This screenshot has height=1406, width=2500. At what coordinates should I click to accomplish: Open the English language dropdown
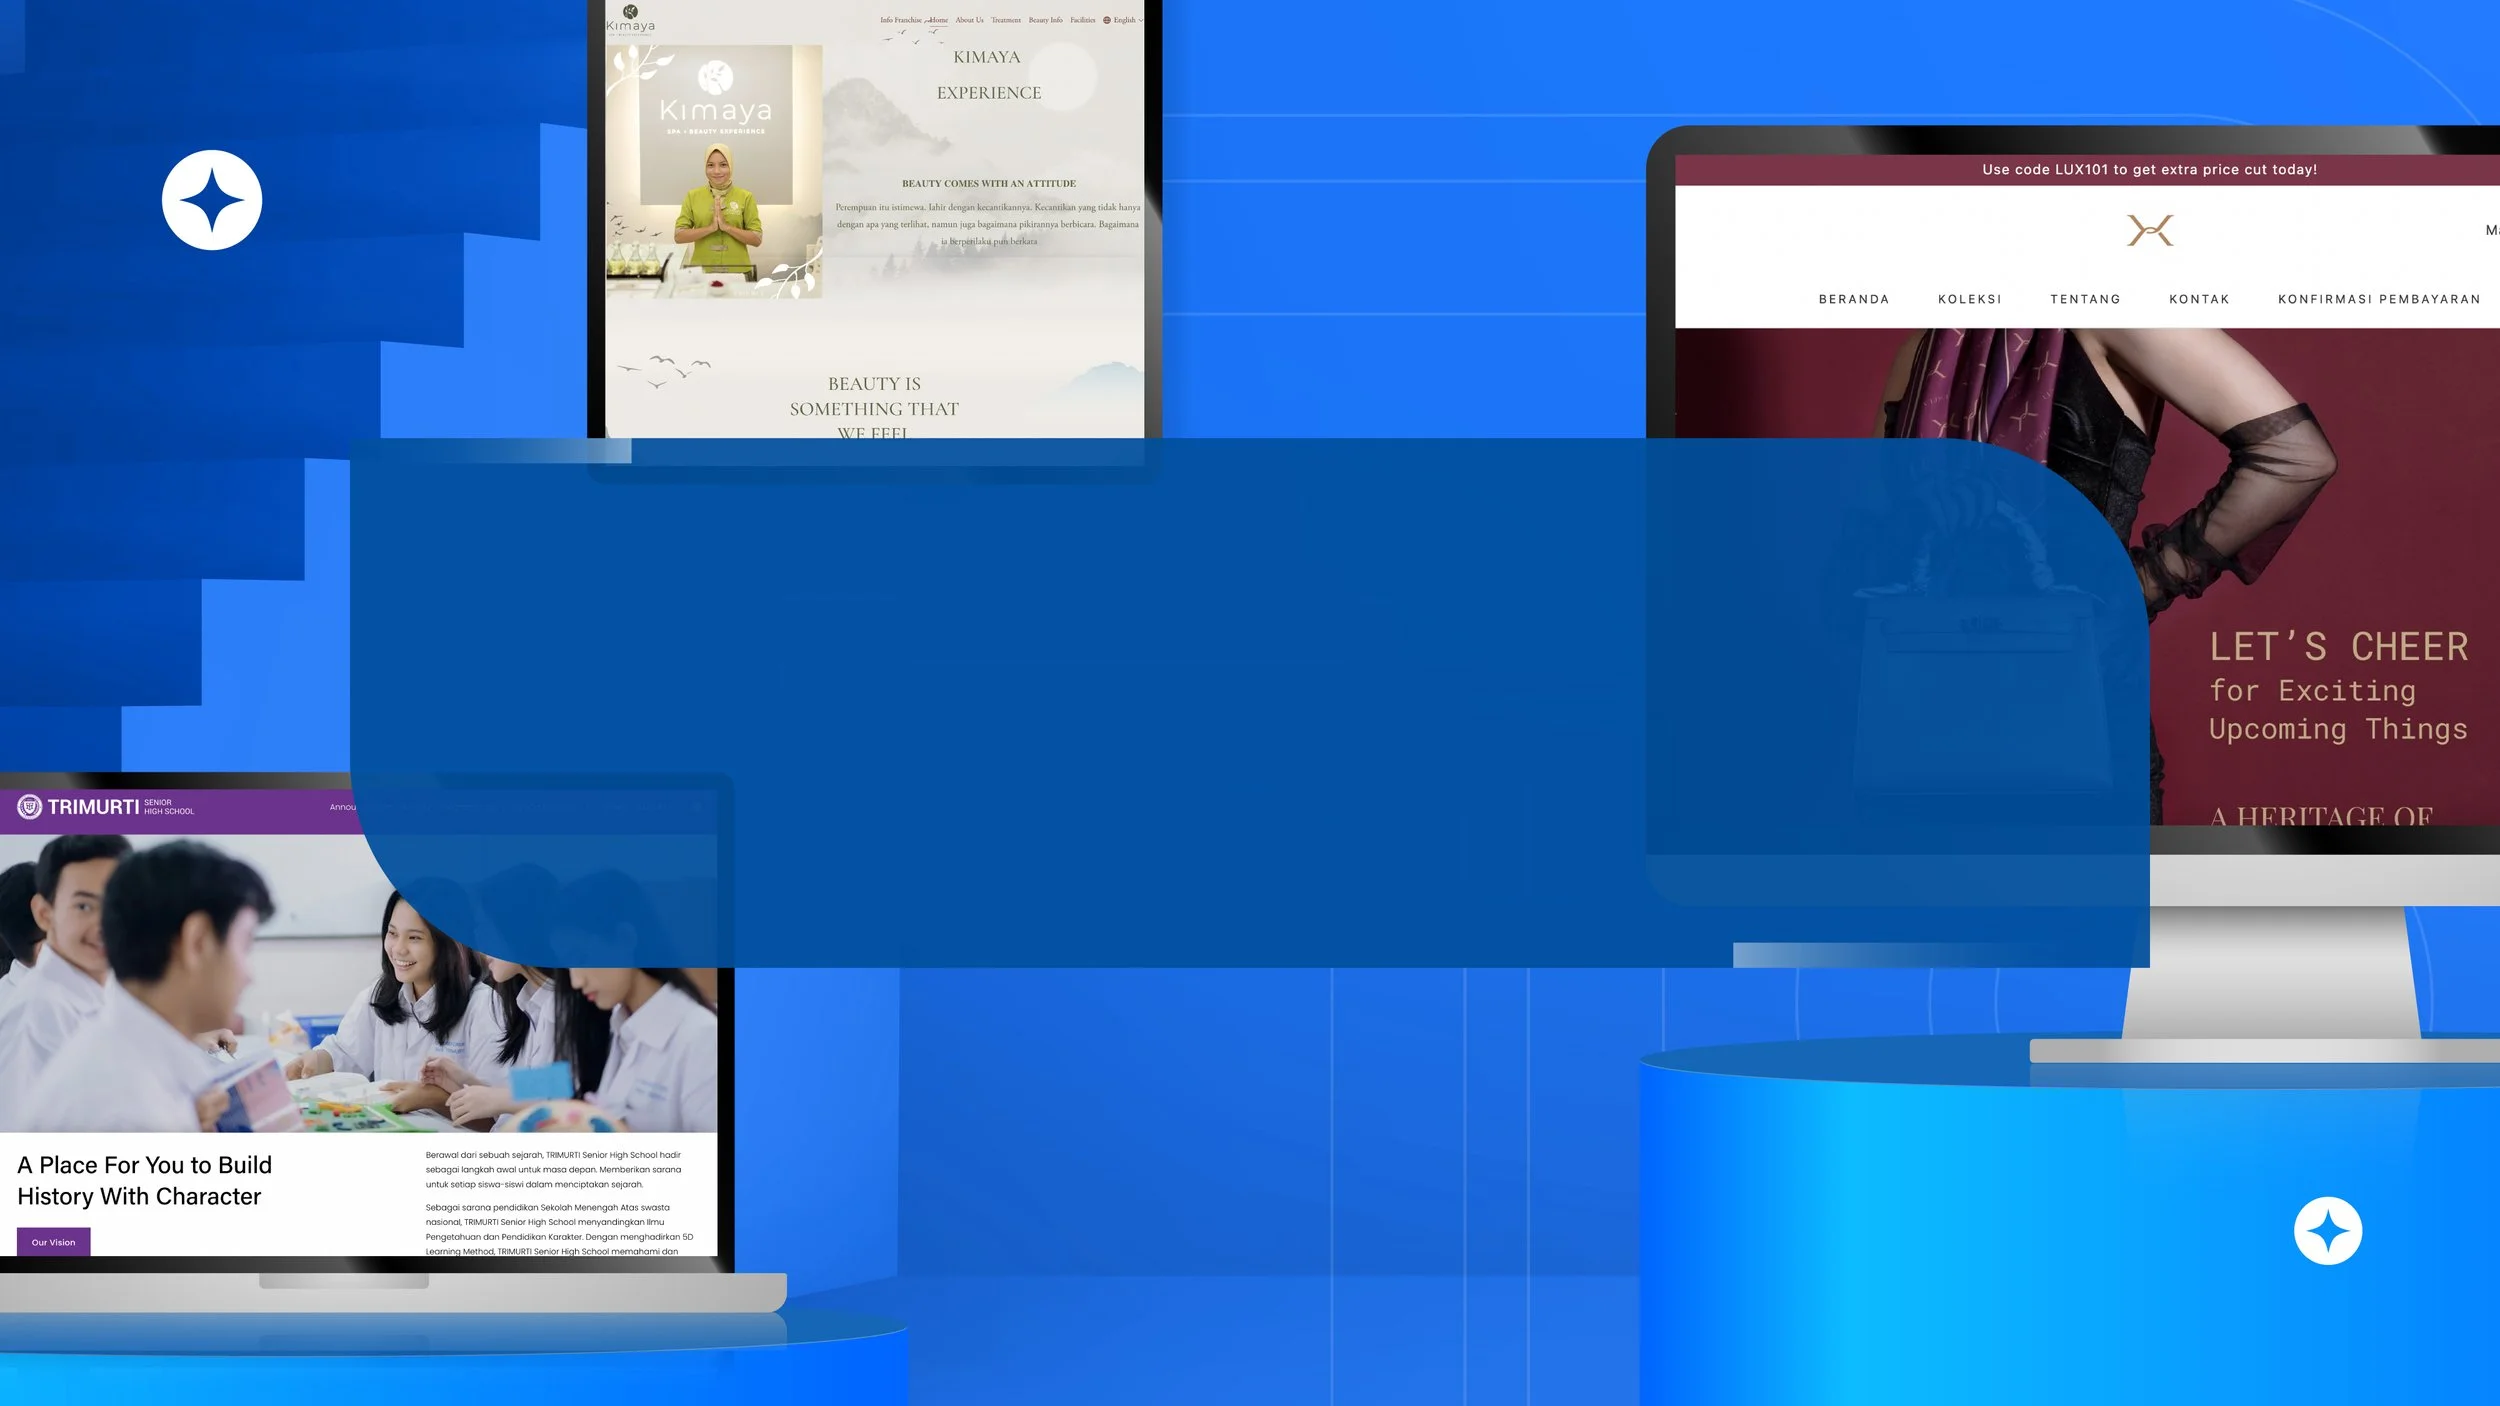pos(1126,20)
